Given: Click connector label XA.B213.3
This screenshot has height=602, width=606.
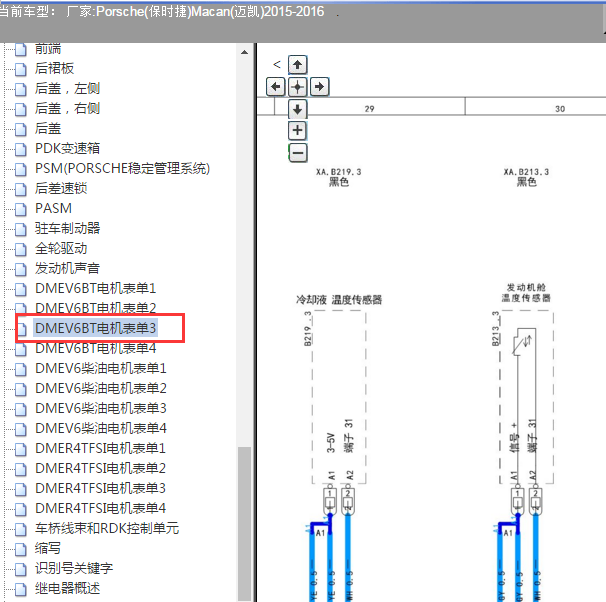Looking at the screenshot, I should [x=526, y=172].
